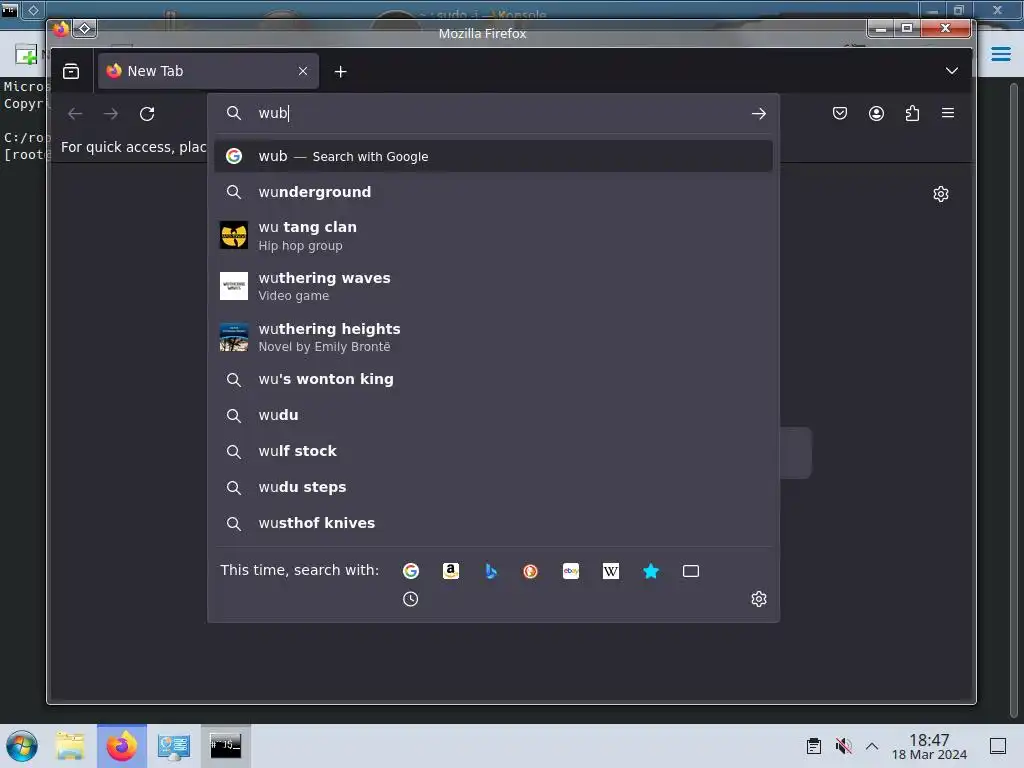Personalize New Tab with the gear icon
The image size is (1024, 768).
coord(941,194)
